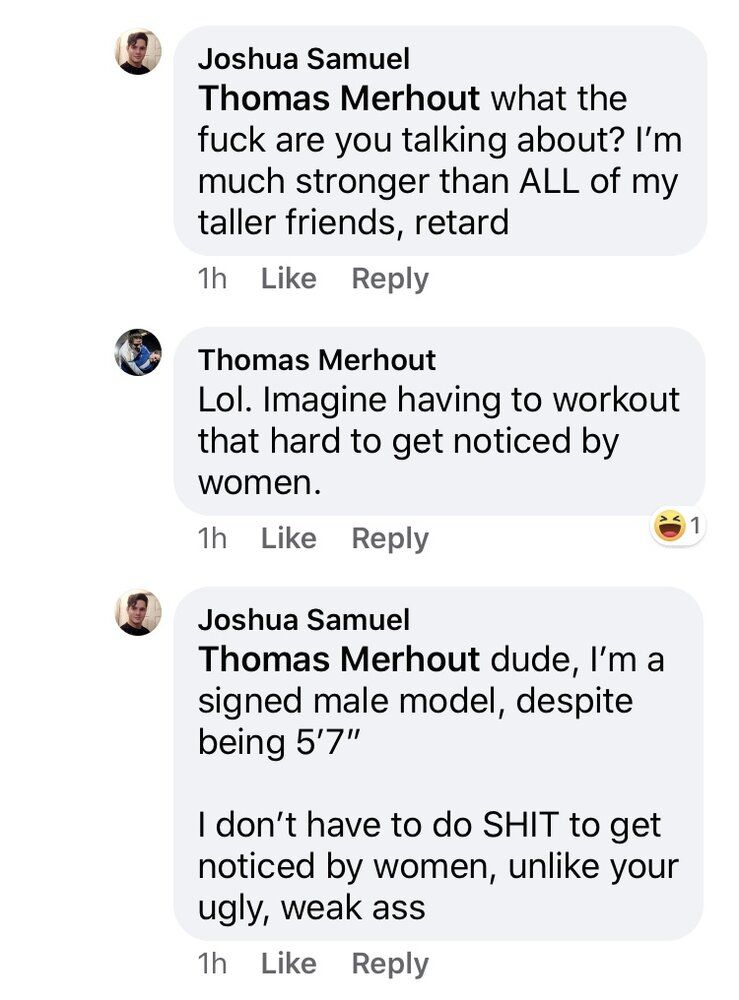Viewport: 739px width, 1000px height.
Task: Open Joshua Samuel's name above 'signed male model' comment
Action: [304, 619]
